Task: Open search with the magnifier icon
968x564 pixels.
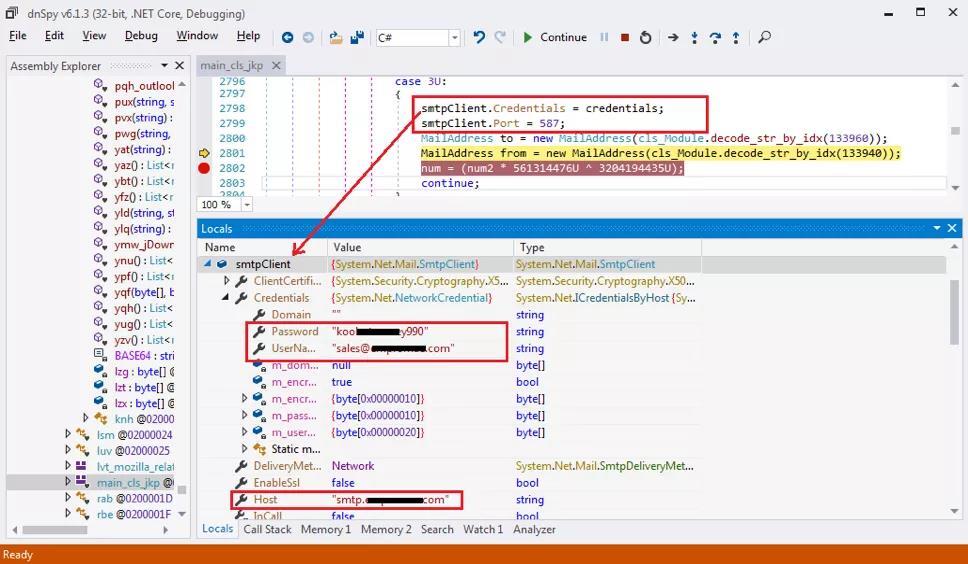Action: tap(764, 37)
